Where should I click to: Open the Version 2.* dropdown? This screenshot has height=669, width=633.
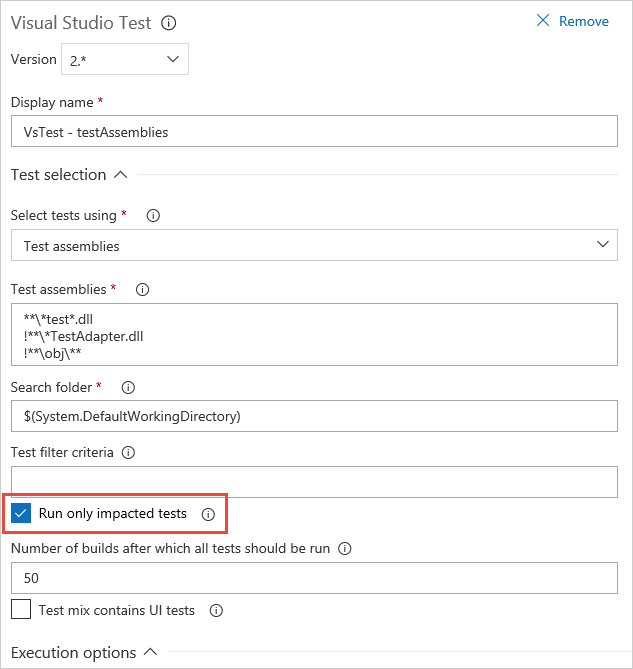(x=125, y=60)
